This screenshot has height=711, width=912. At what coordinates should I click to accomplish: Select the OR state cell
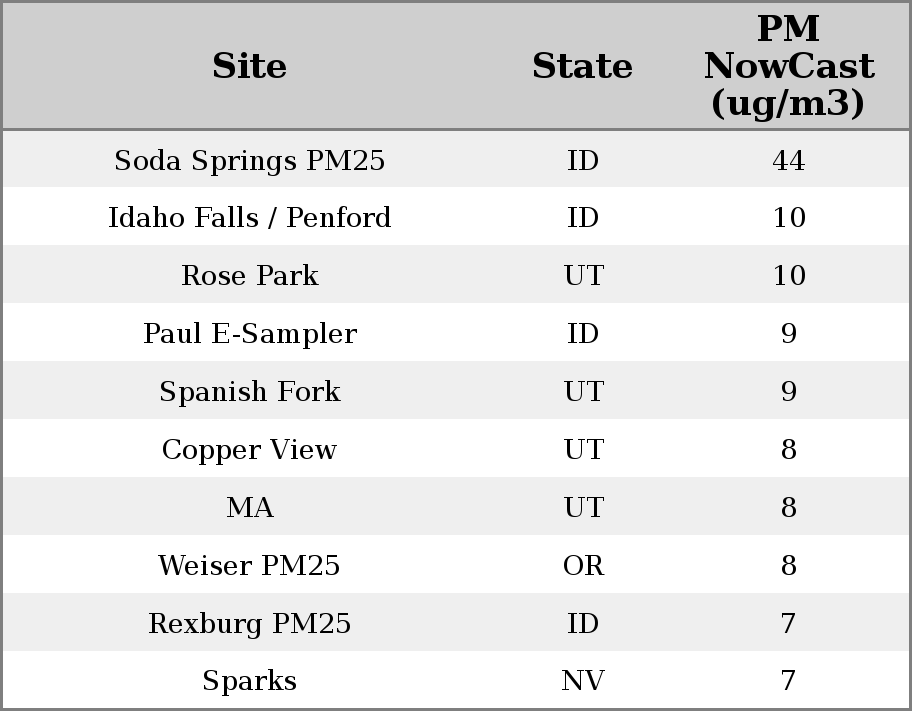(583, 566)
